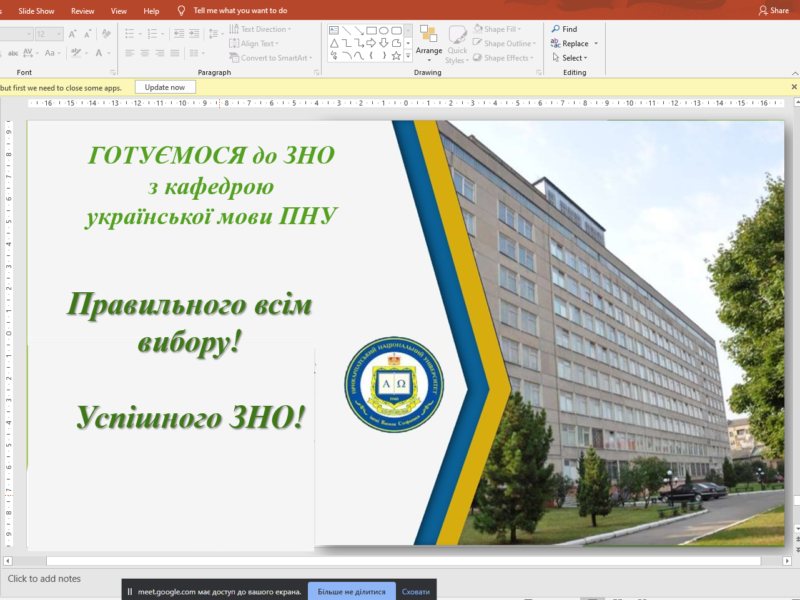Image resolution: width=800 pixels, height=600 pixels.
Task: Select the text box shape in gallery
Action: click(x=334, y=30)
